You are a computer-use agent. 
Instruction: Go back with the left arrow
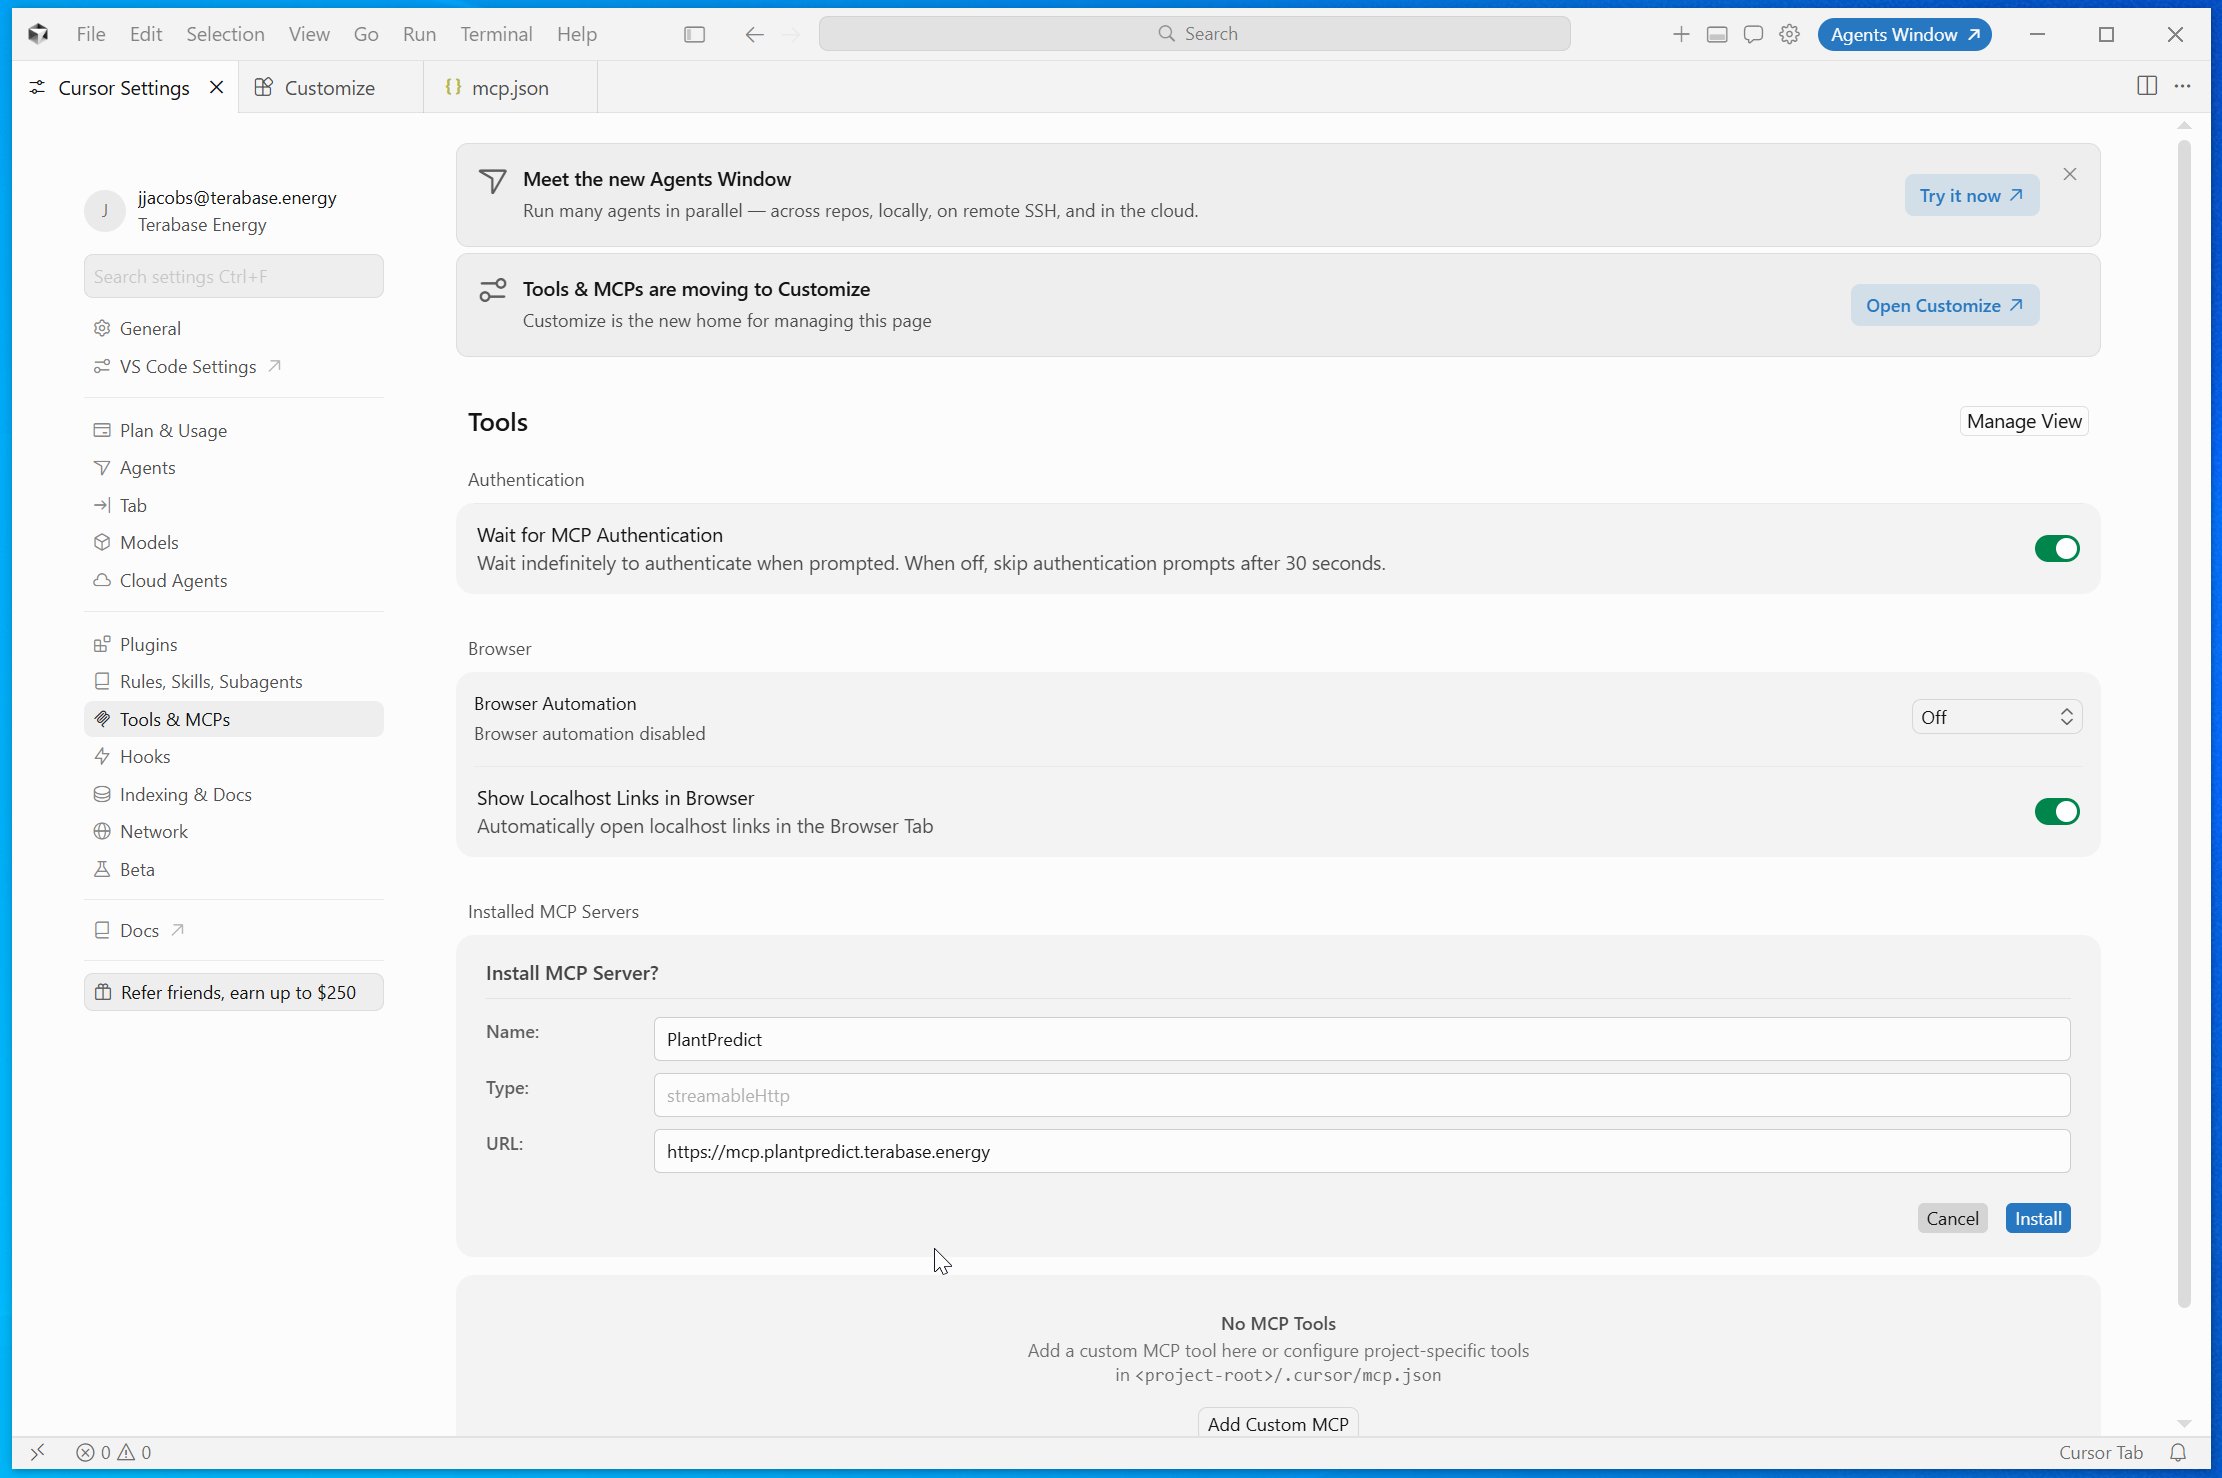pos(754,34)
